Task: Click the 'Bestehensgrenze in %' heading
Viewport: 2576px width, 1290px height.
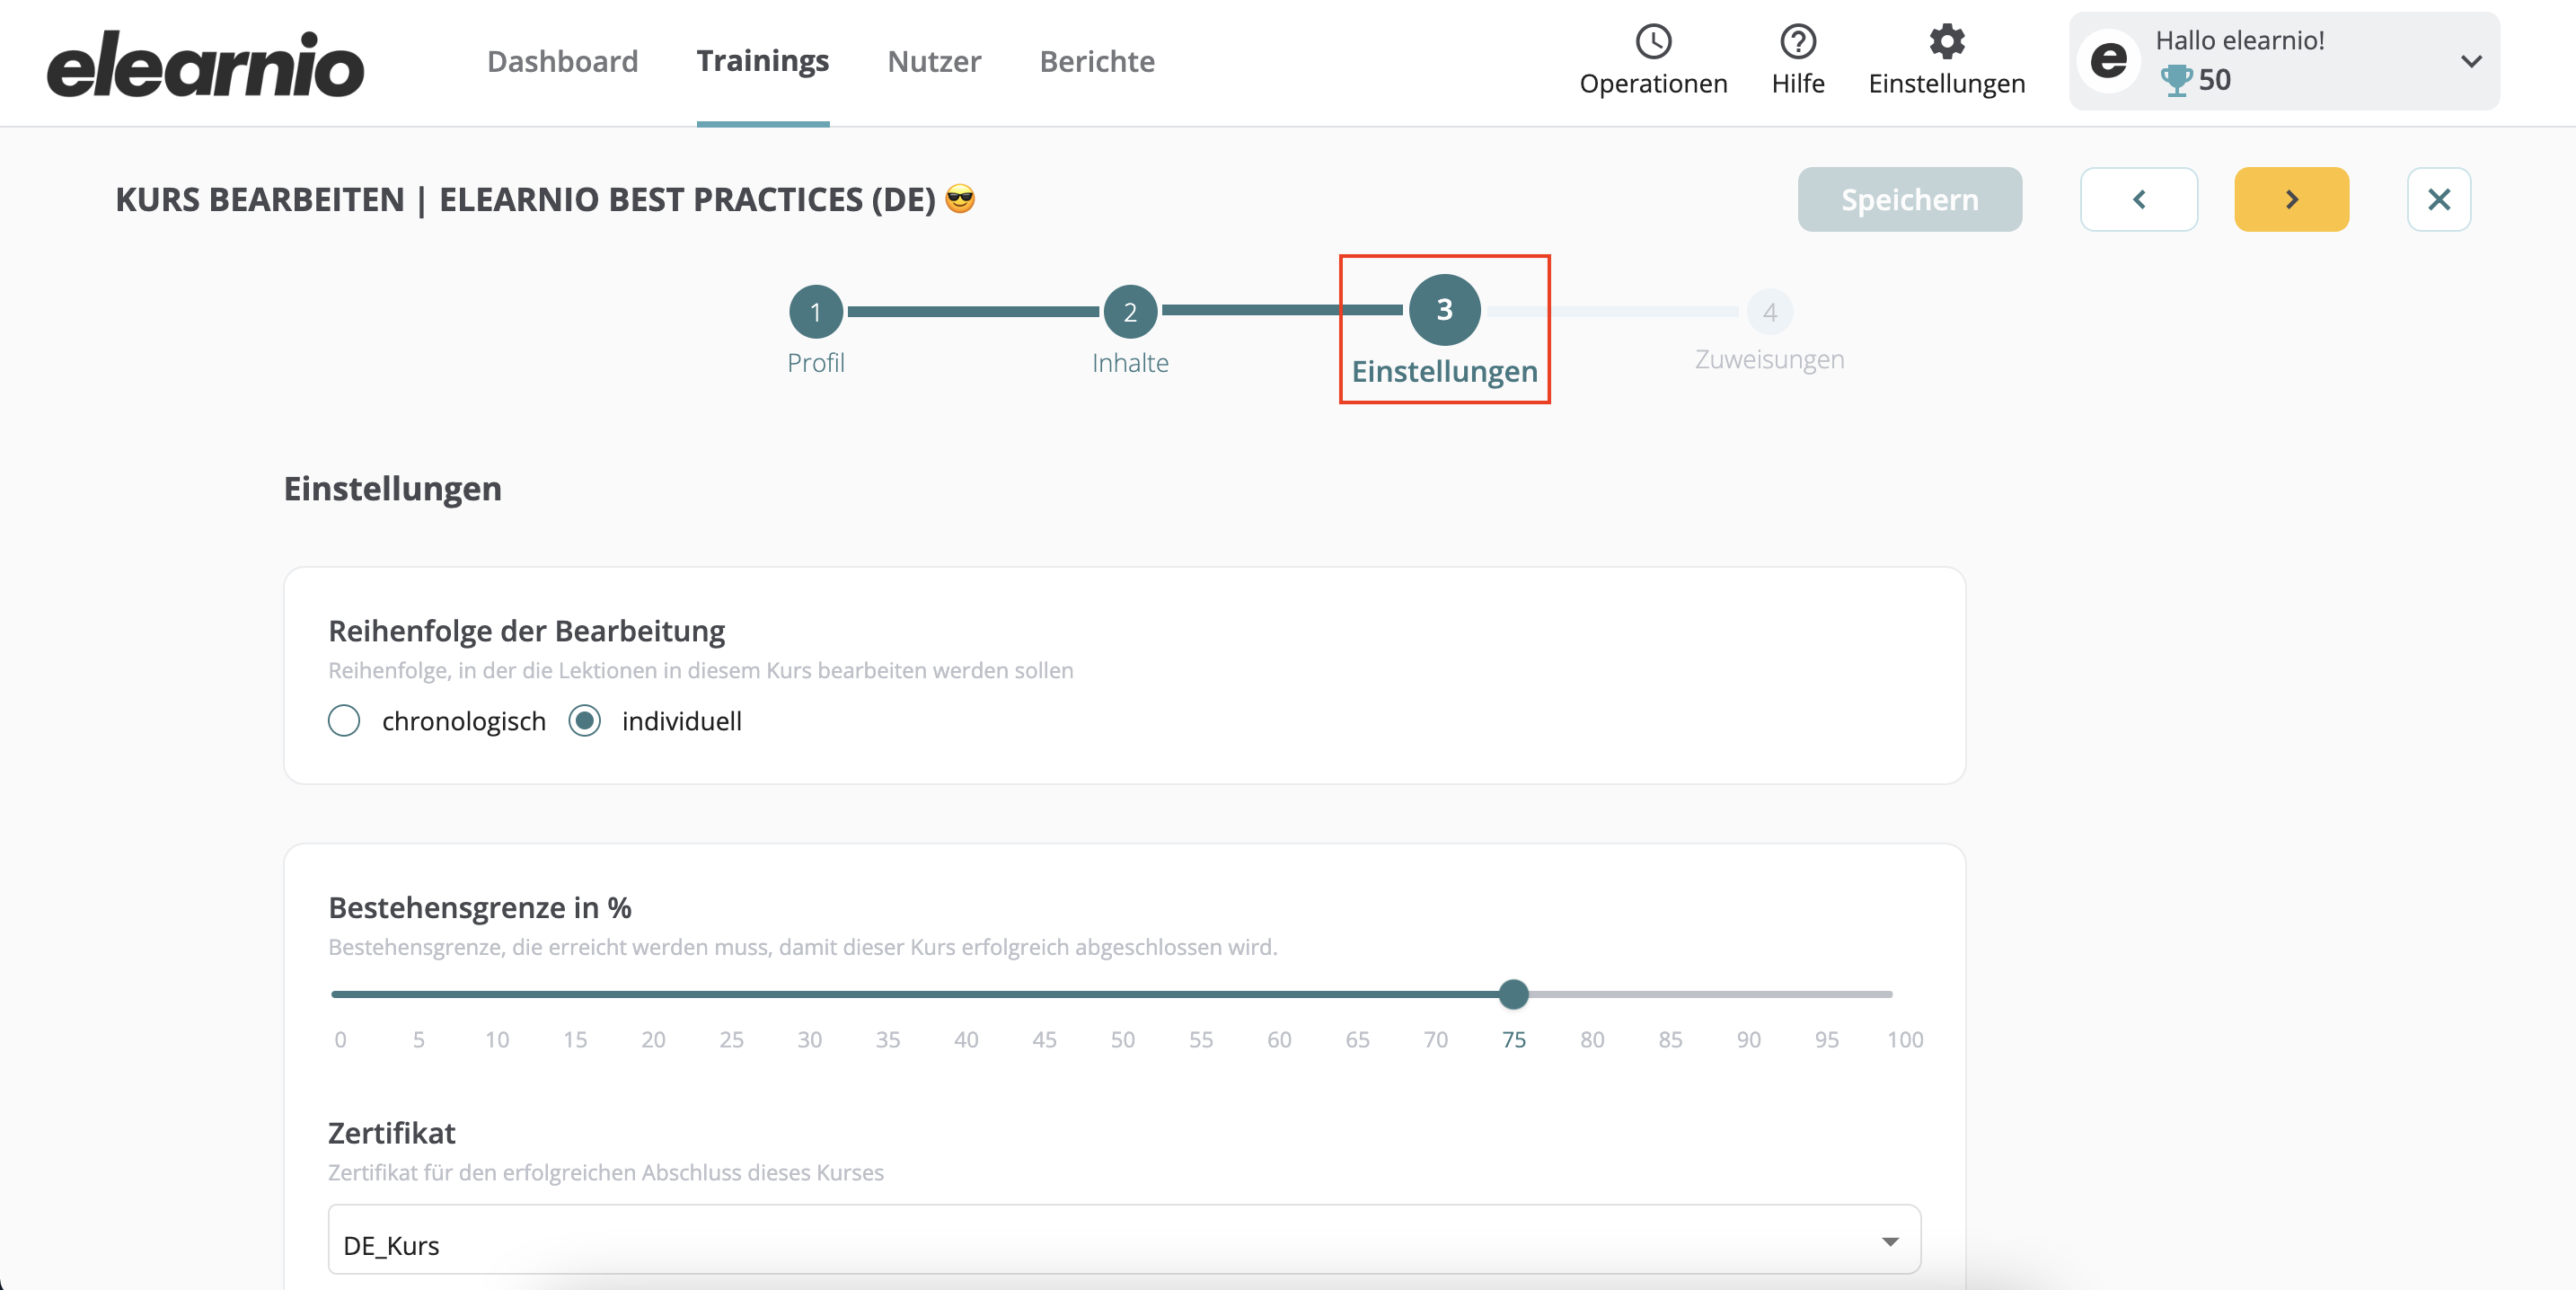Action: point(480,907)
